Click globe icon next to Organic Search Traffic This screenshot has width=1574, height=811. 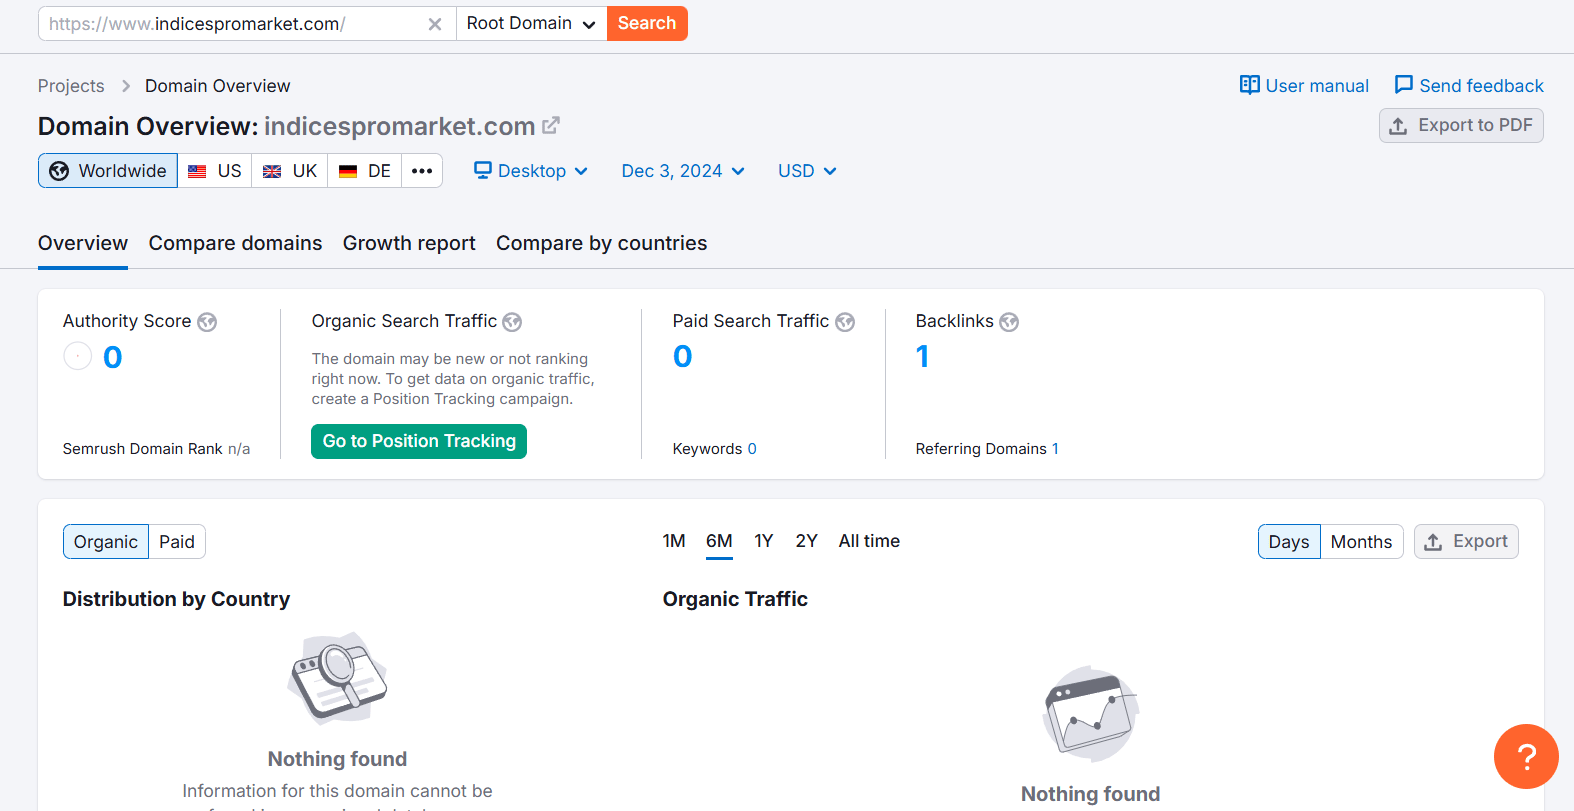(x=512, y=322)
